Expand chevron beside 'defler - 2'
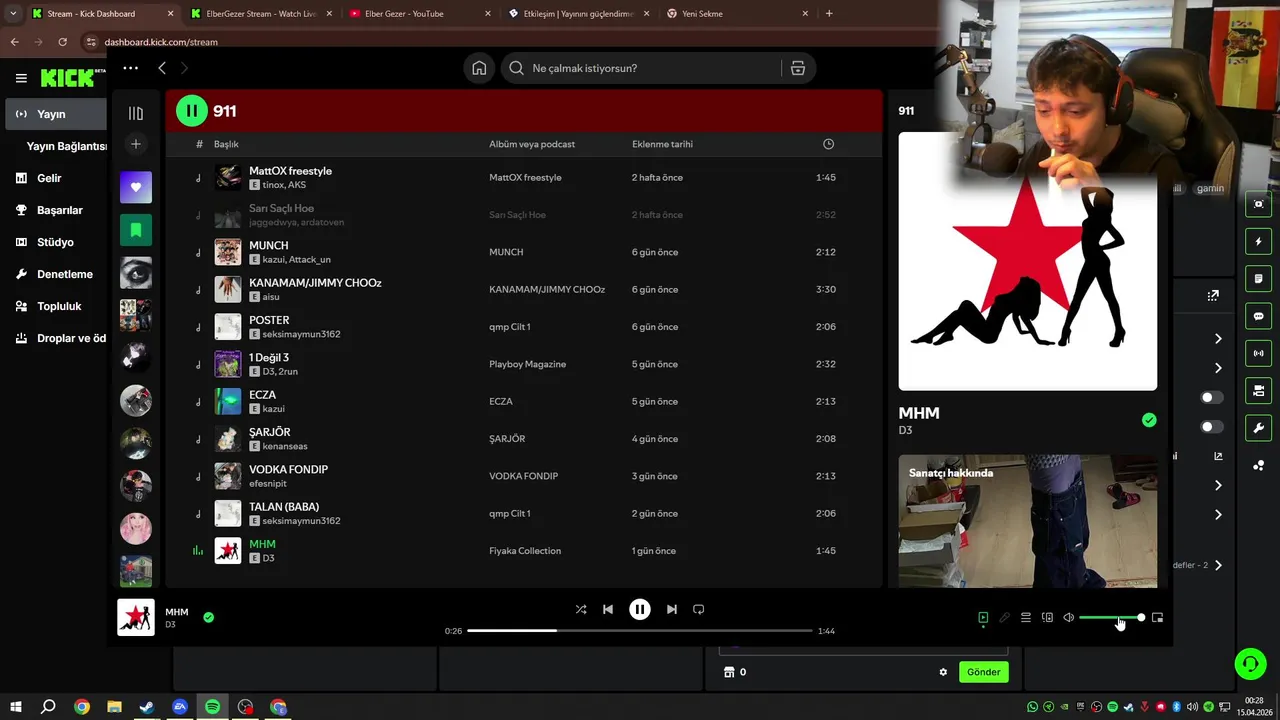This screenshot has height=720, width=1280. tap(1218, 565)
